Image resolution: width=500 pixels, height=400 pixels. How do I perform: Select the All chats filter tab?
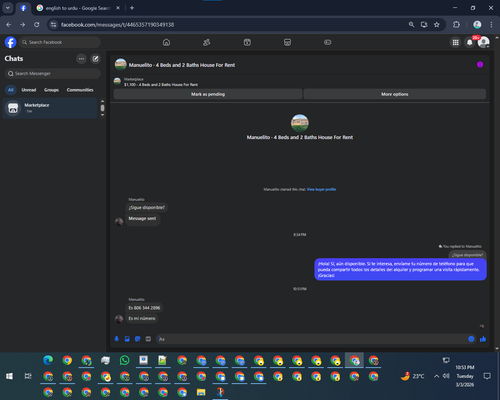pos(11,90)
